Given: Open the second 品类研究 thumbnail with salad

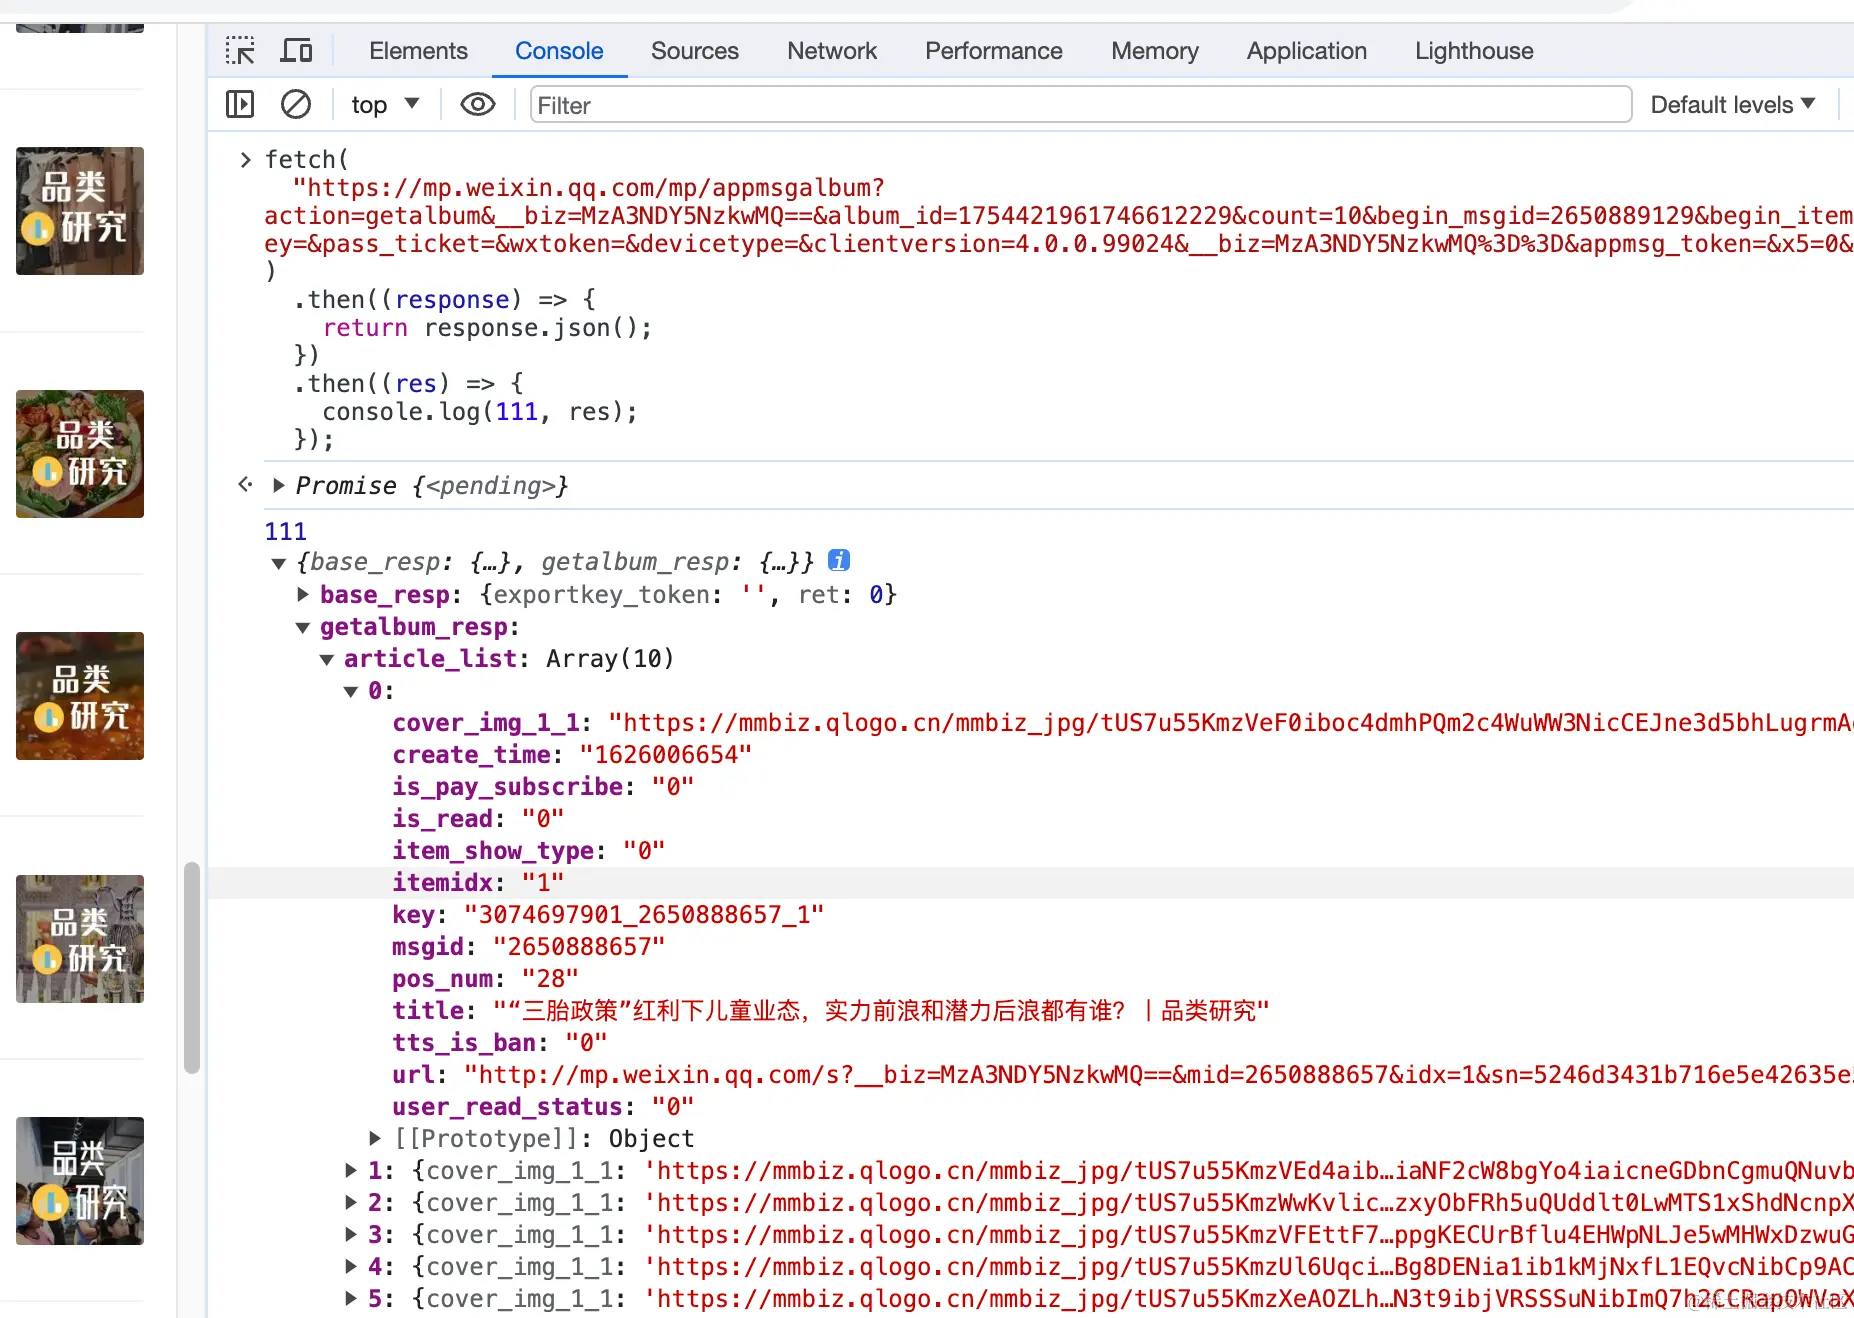Looking at the screenshot, I should click(80, 454).
